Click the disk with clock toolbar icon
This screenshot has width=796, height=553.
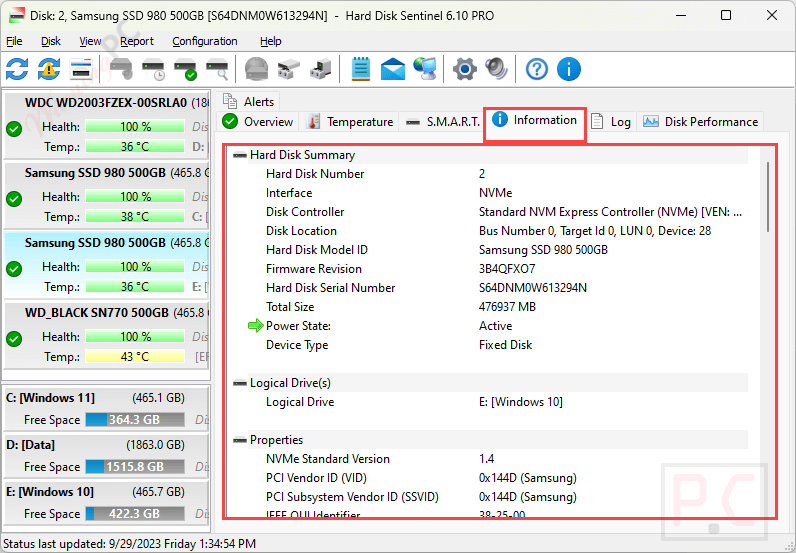[x=153, y=69]
